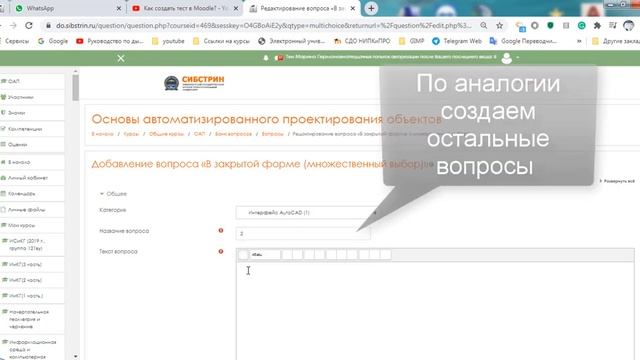Go forward with the browser arrow
640x360 pixels.
pos(13,25)
